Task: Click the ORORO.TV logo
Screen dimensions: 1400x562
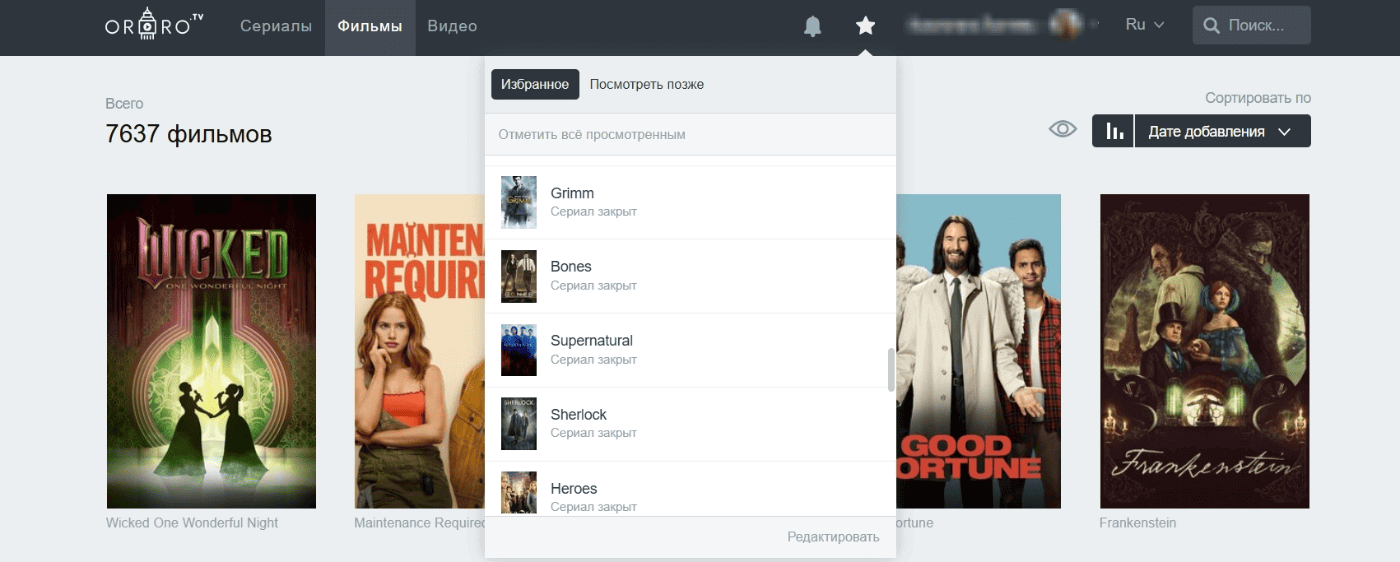Action: click(x=154, y=22)
